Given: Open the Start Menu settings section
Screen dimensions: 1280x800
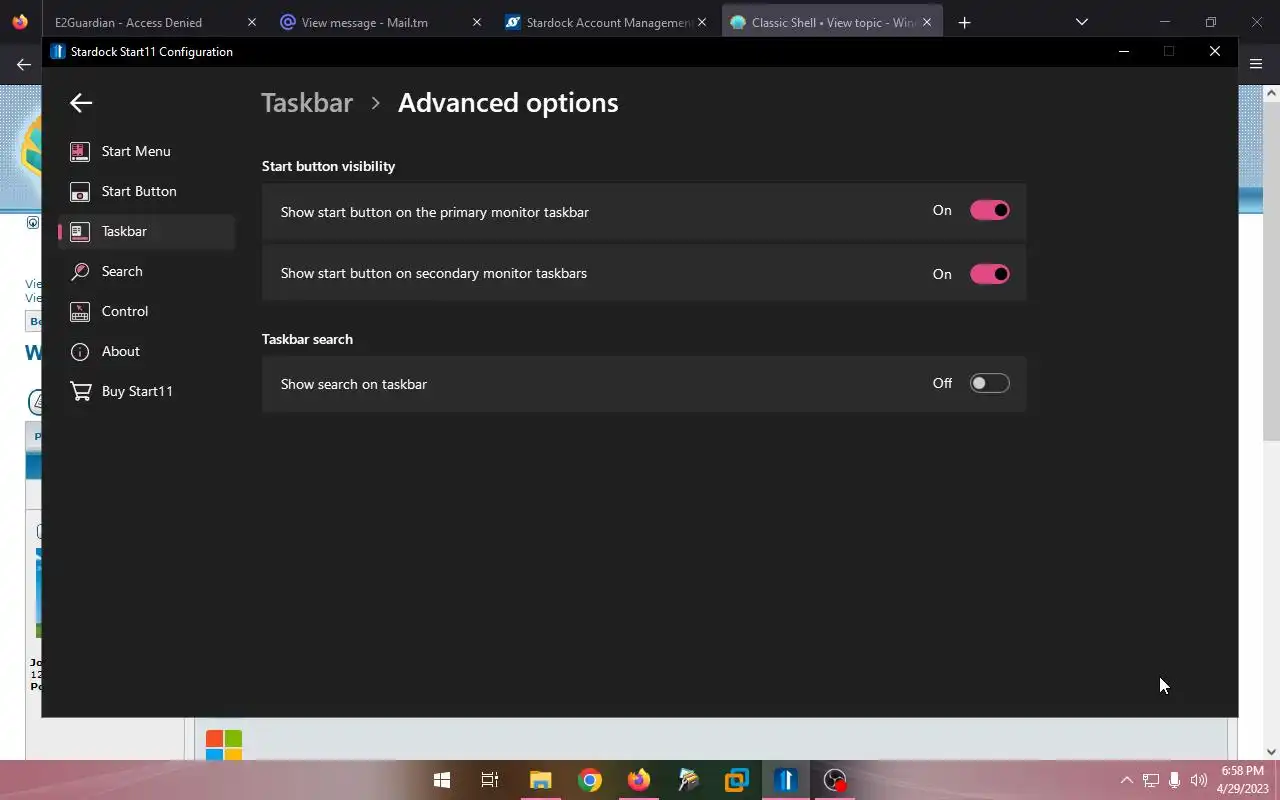Looking at the screenshot, I should tap(147, 151).
